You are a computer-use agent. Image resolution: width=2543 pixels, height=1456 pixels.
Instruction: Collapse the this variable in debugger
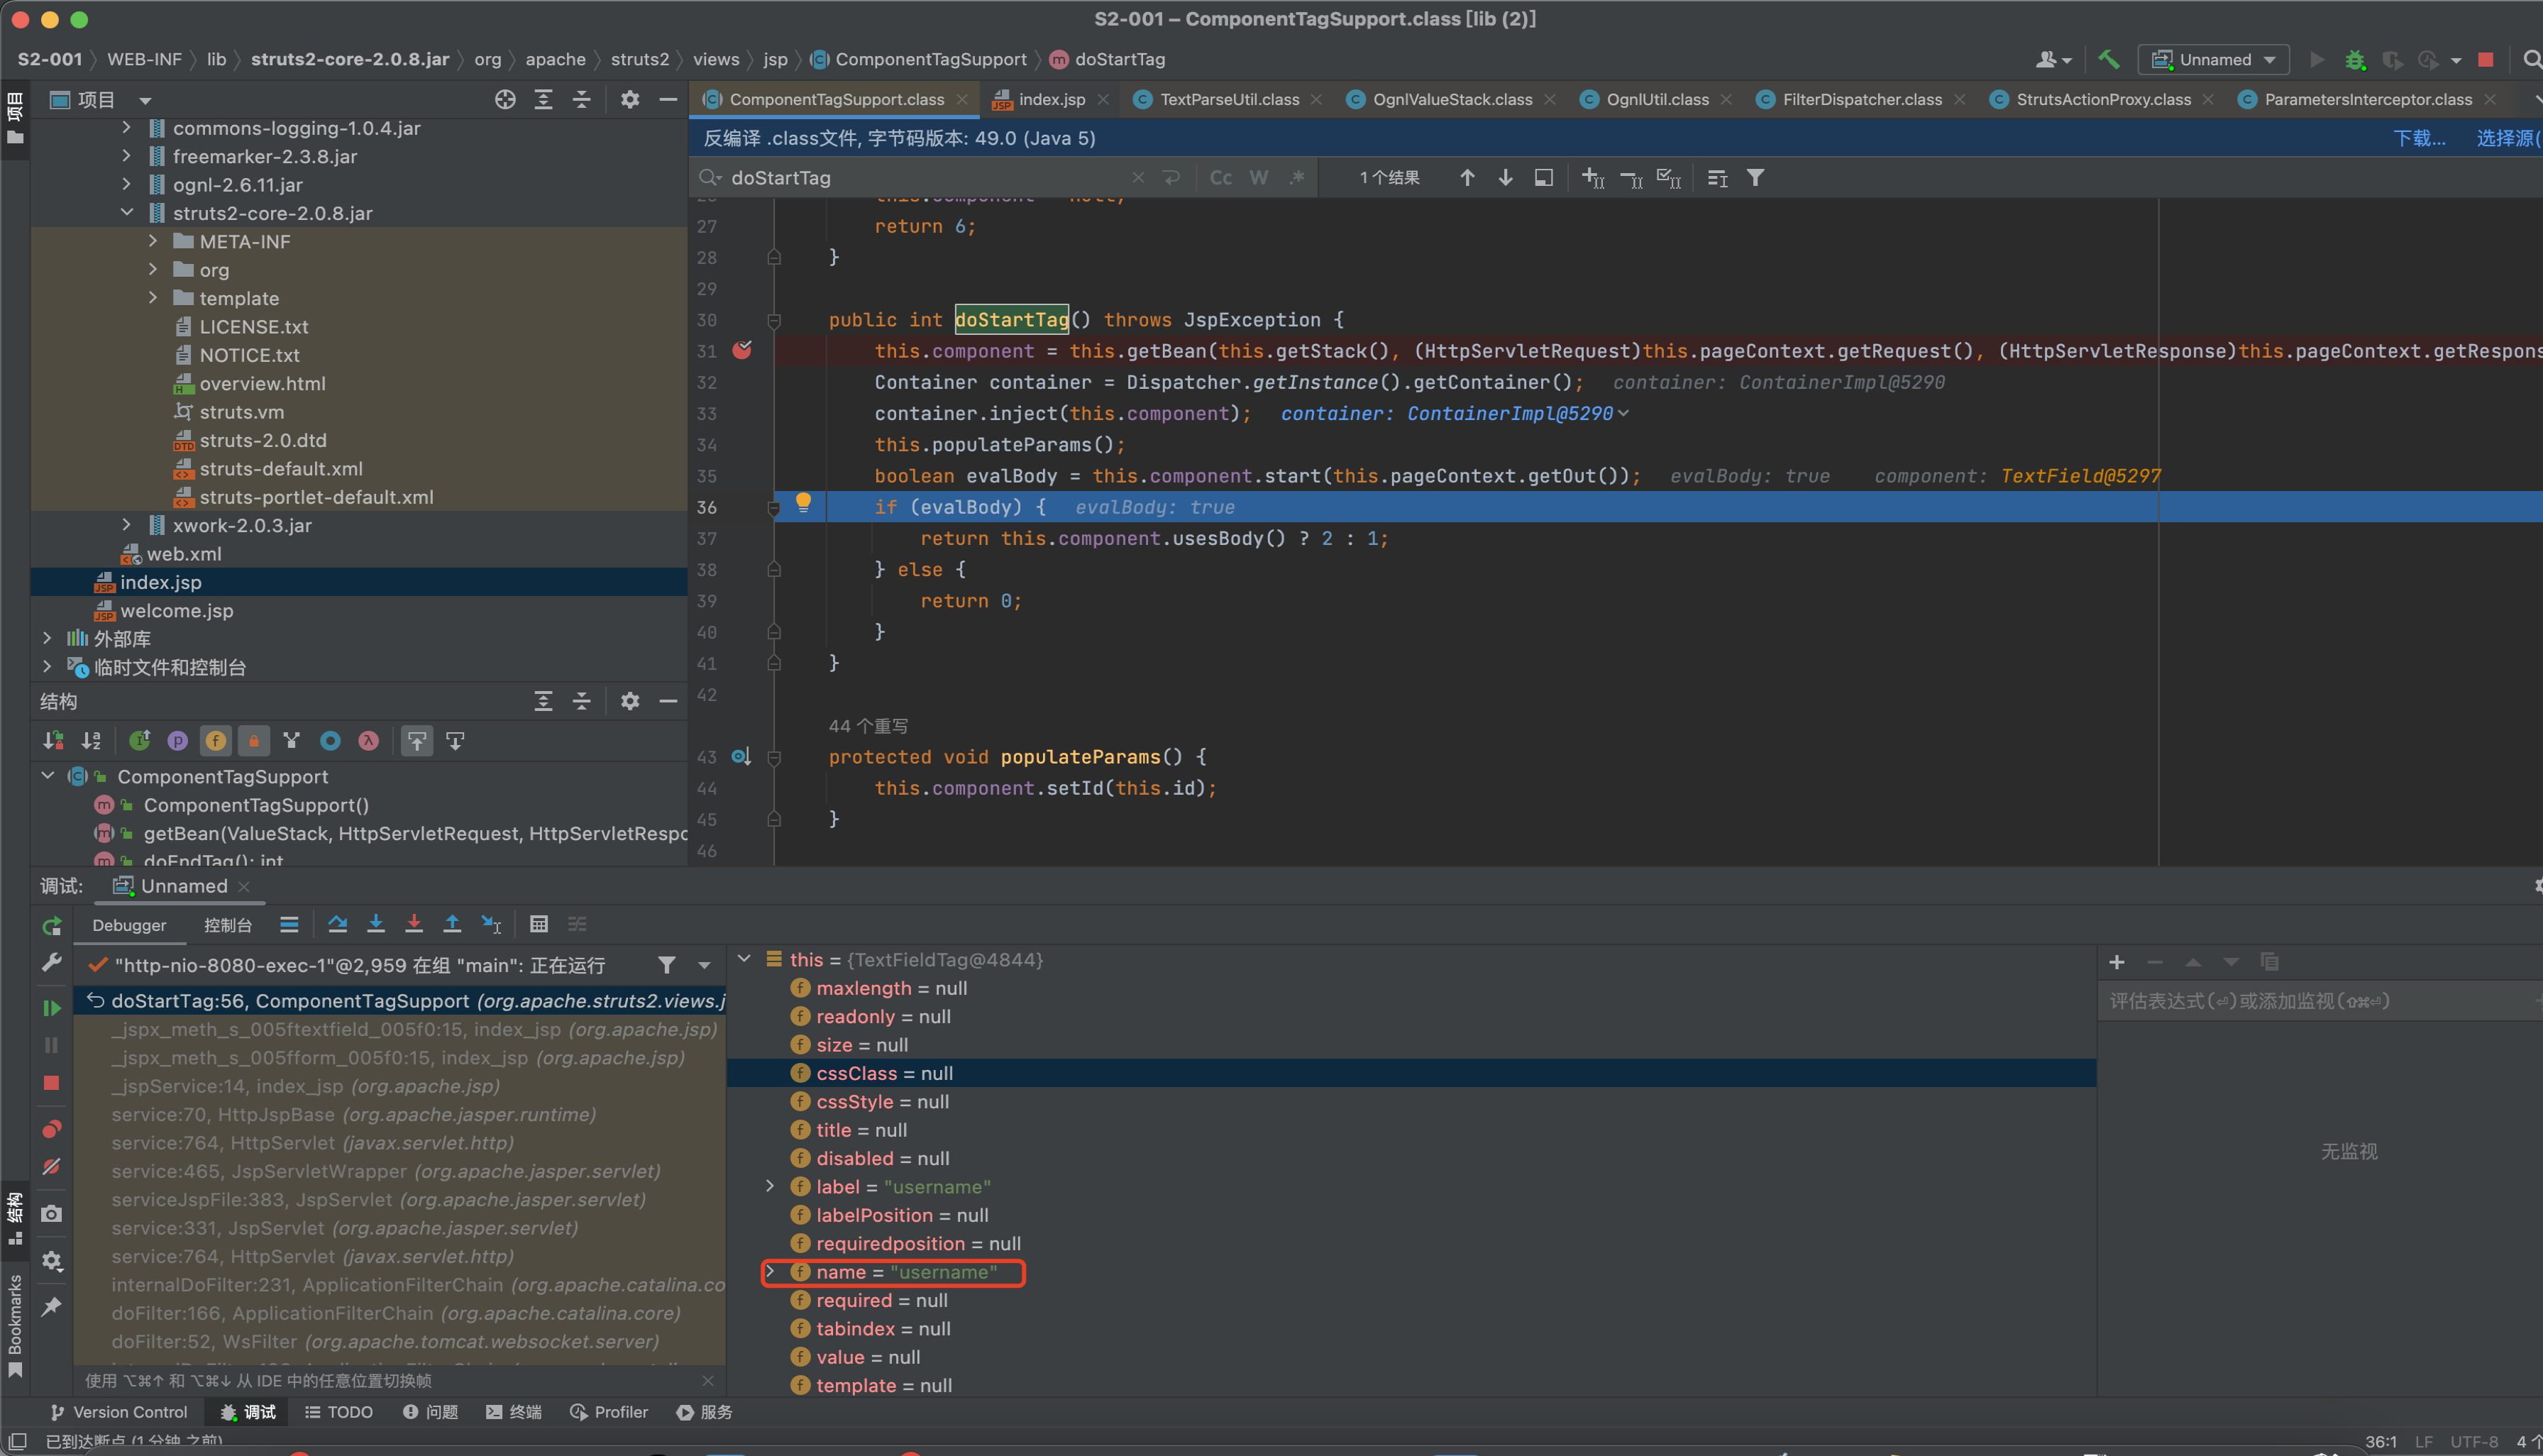(744, 959)
